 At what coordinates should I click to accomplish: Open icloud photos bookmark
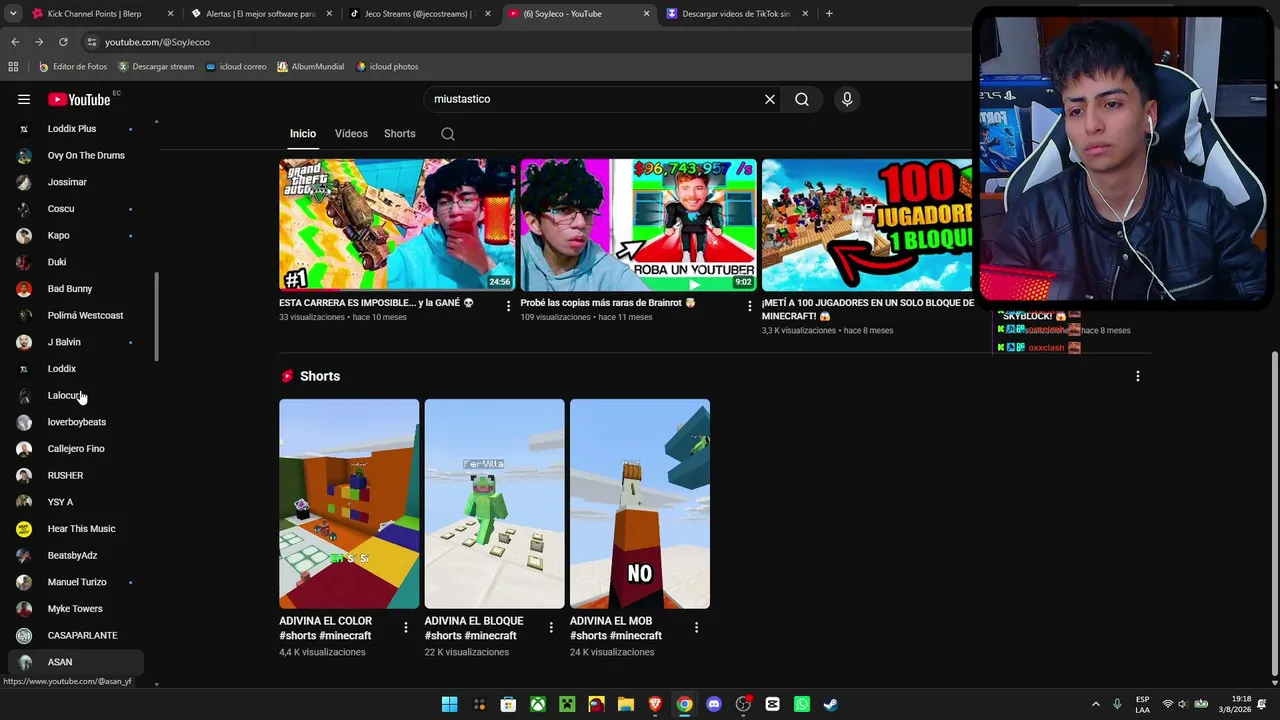[x=387, y=67]
